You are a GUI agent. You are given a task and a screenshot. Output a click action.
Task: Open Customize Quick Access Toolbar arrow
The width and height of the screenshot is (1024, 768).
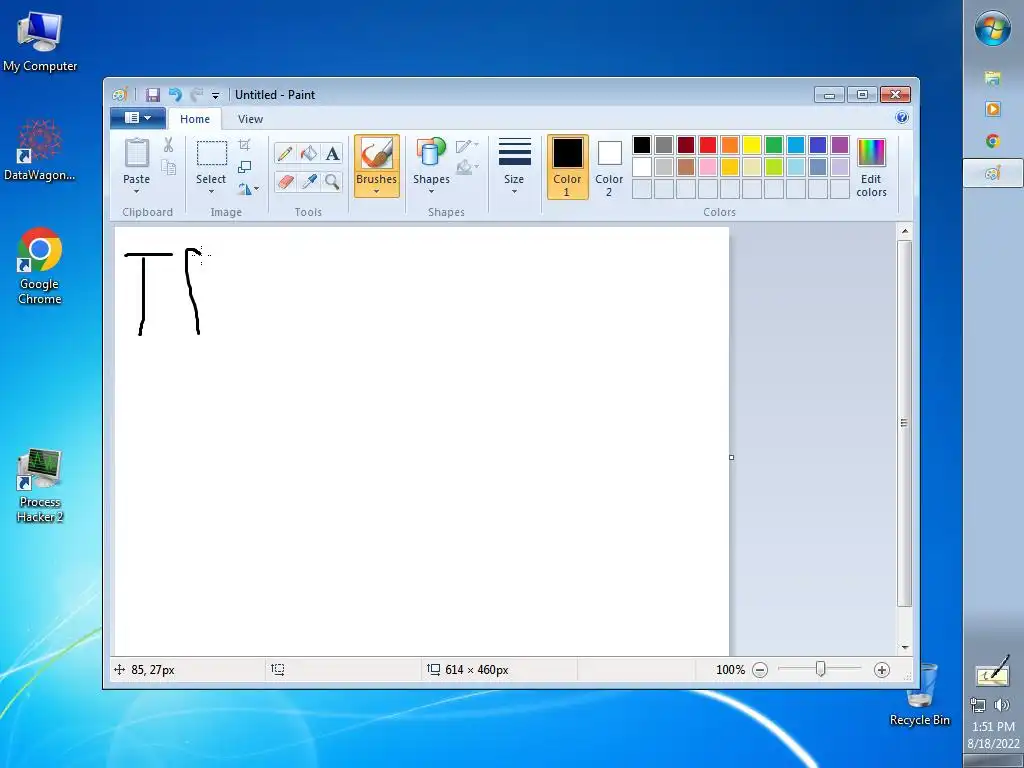pos(216,95)
